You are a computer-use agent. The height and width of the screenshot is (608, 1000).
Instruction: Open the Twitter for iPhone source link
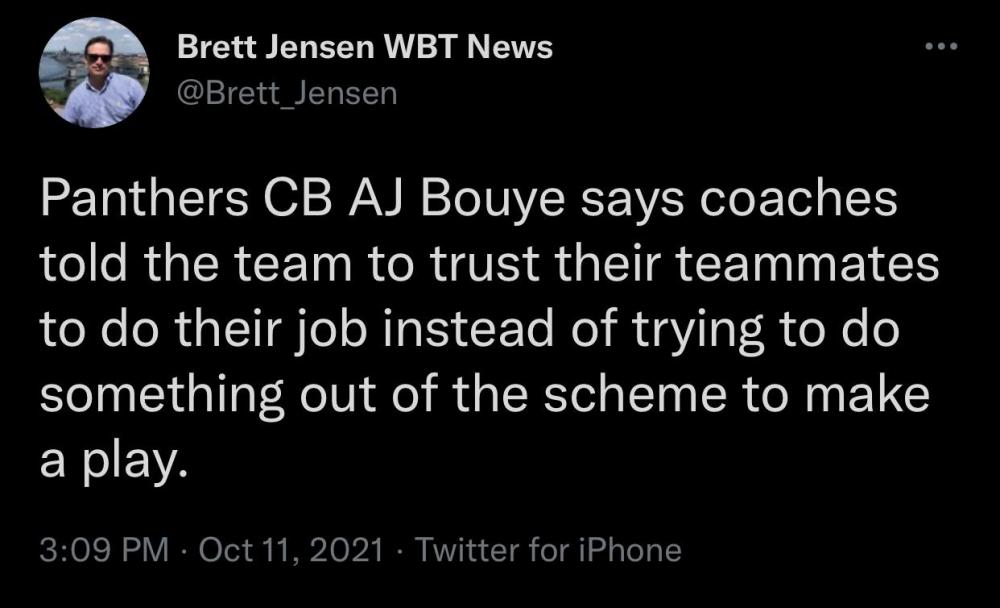pyautogui.click(x=547, y=549)
